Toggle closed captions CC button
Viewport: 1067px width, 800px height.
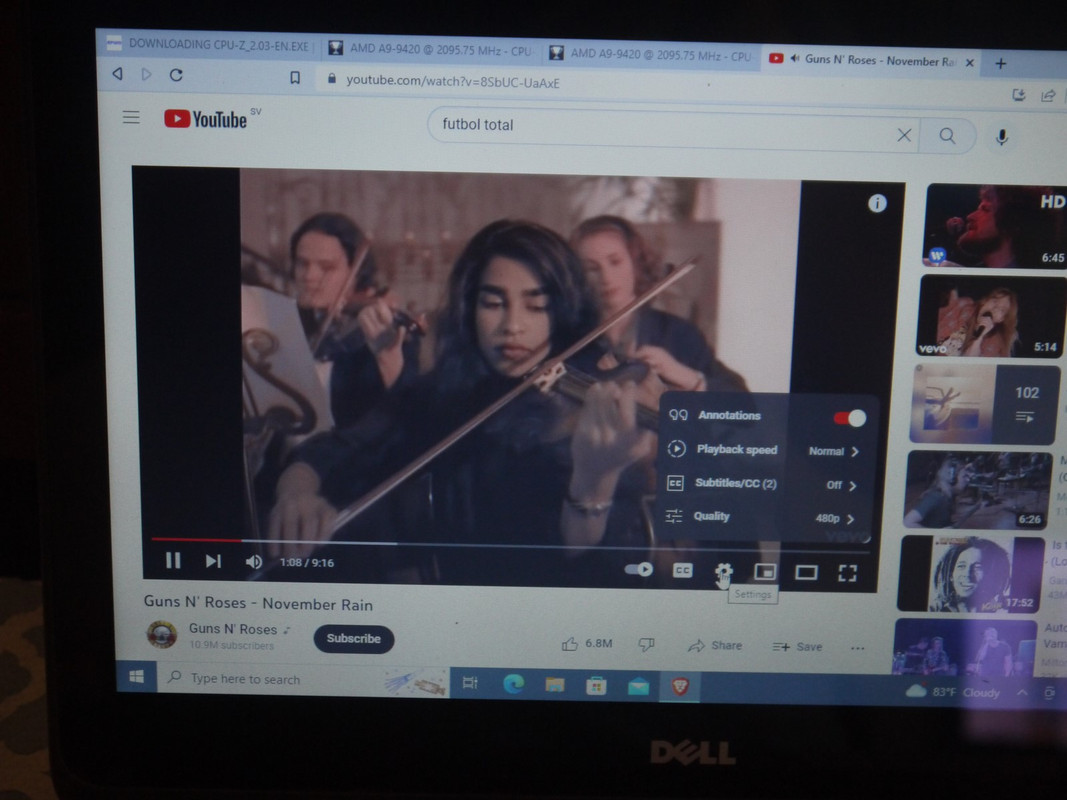(682, 571)
